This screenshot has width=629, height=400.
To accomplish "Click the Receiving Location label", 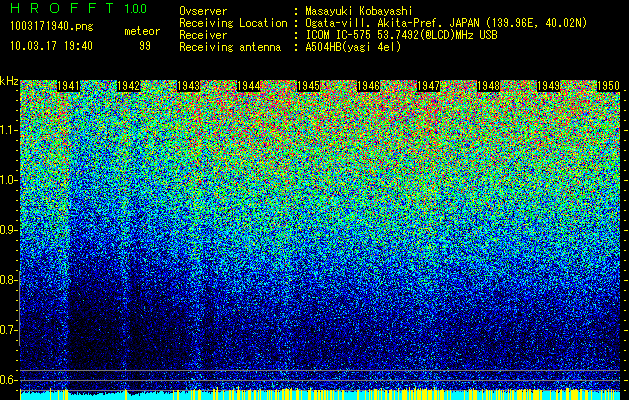I will tap(233, 23).
